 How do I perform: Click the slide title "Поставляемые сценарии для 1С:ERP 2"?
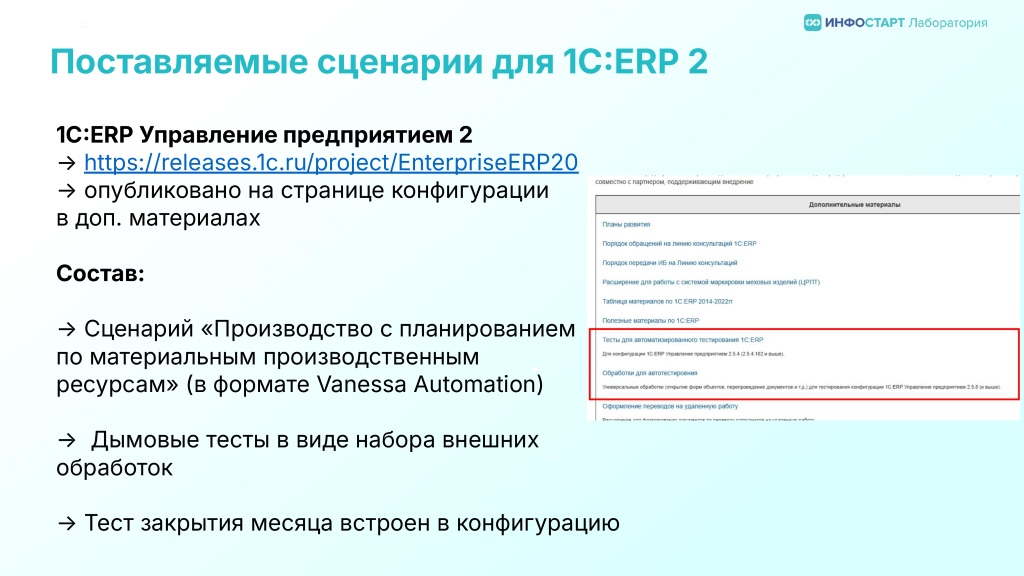(x=379, y=61)
